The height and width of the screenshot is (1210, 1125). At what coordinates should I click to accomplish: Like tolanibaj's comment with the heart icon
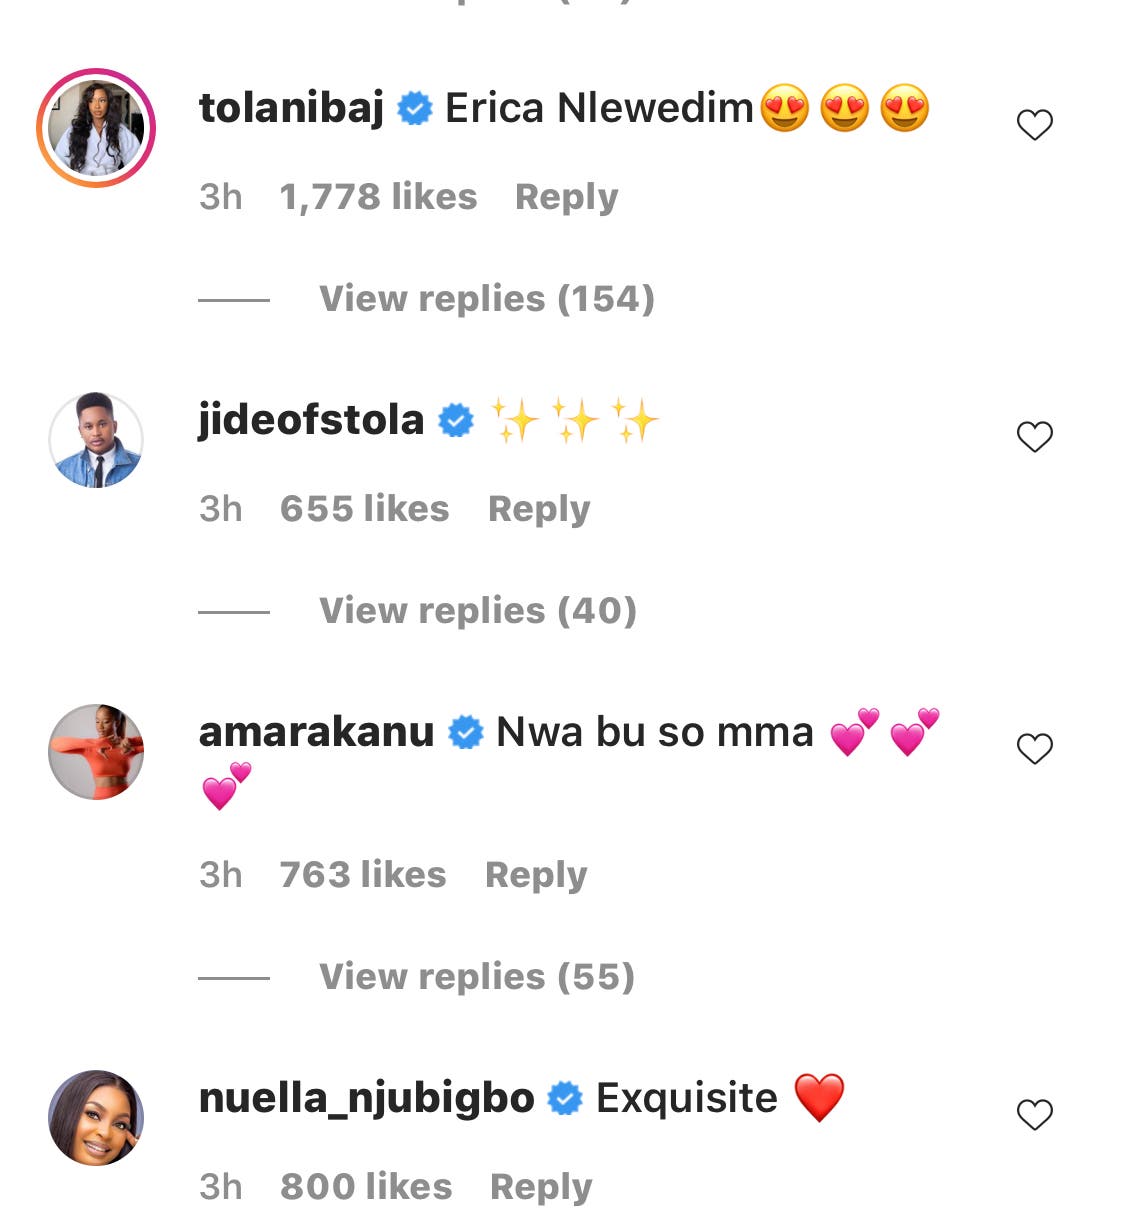coord(1034,125)
